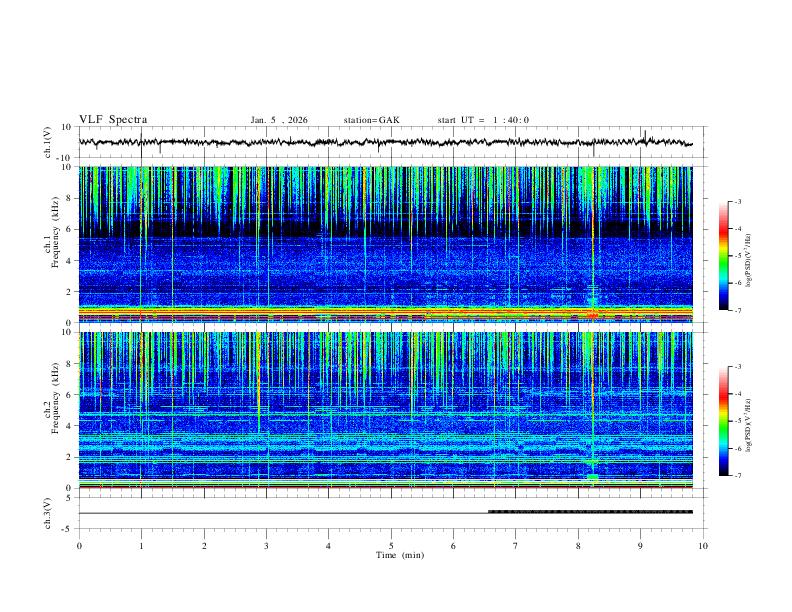This screenshot has width=792, height=612.
Task: Click the "-5" value on ch.2 color bar
Action: coord(737,421)
